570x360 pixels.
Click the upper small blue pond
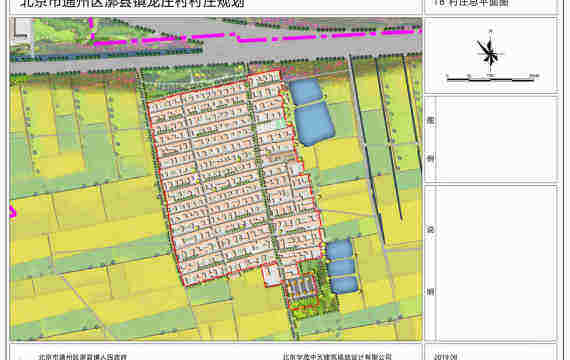click(306, 91)
